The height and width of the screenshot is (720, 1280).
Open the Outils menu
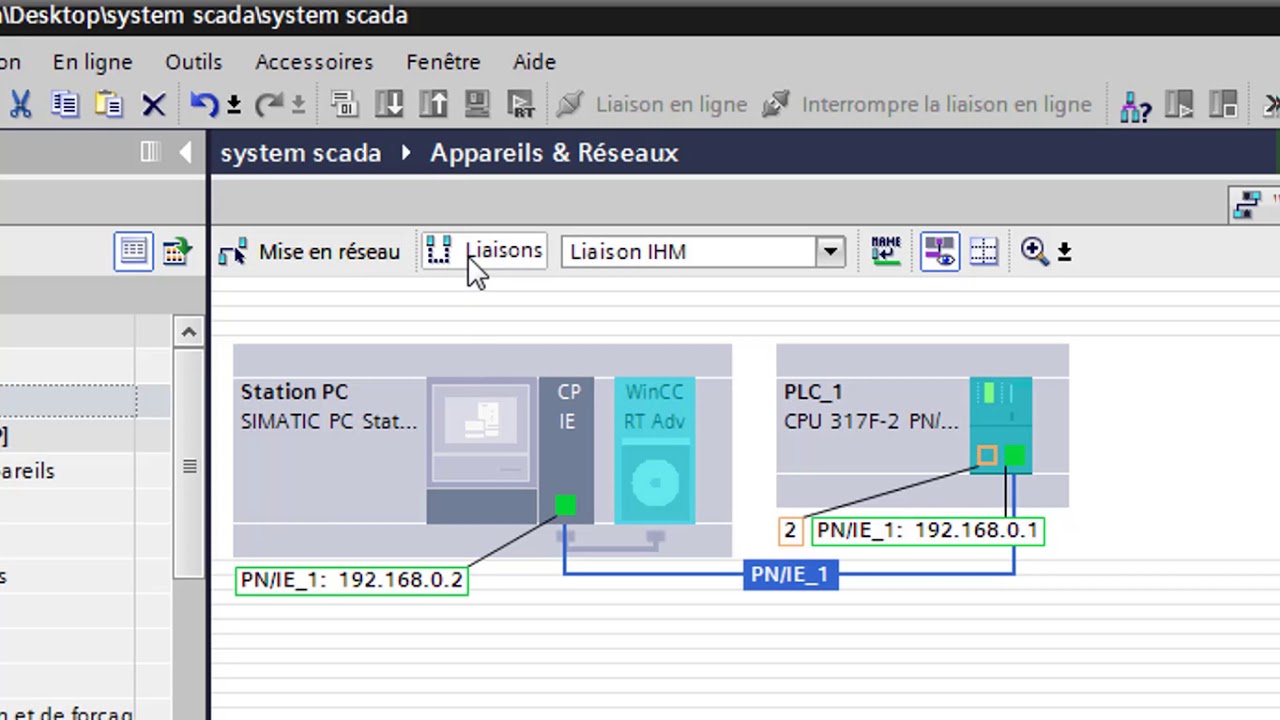click(193, 62)
